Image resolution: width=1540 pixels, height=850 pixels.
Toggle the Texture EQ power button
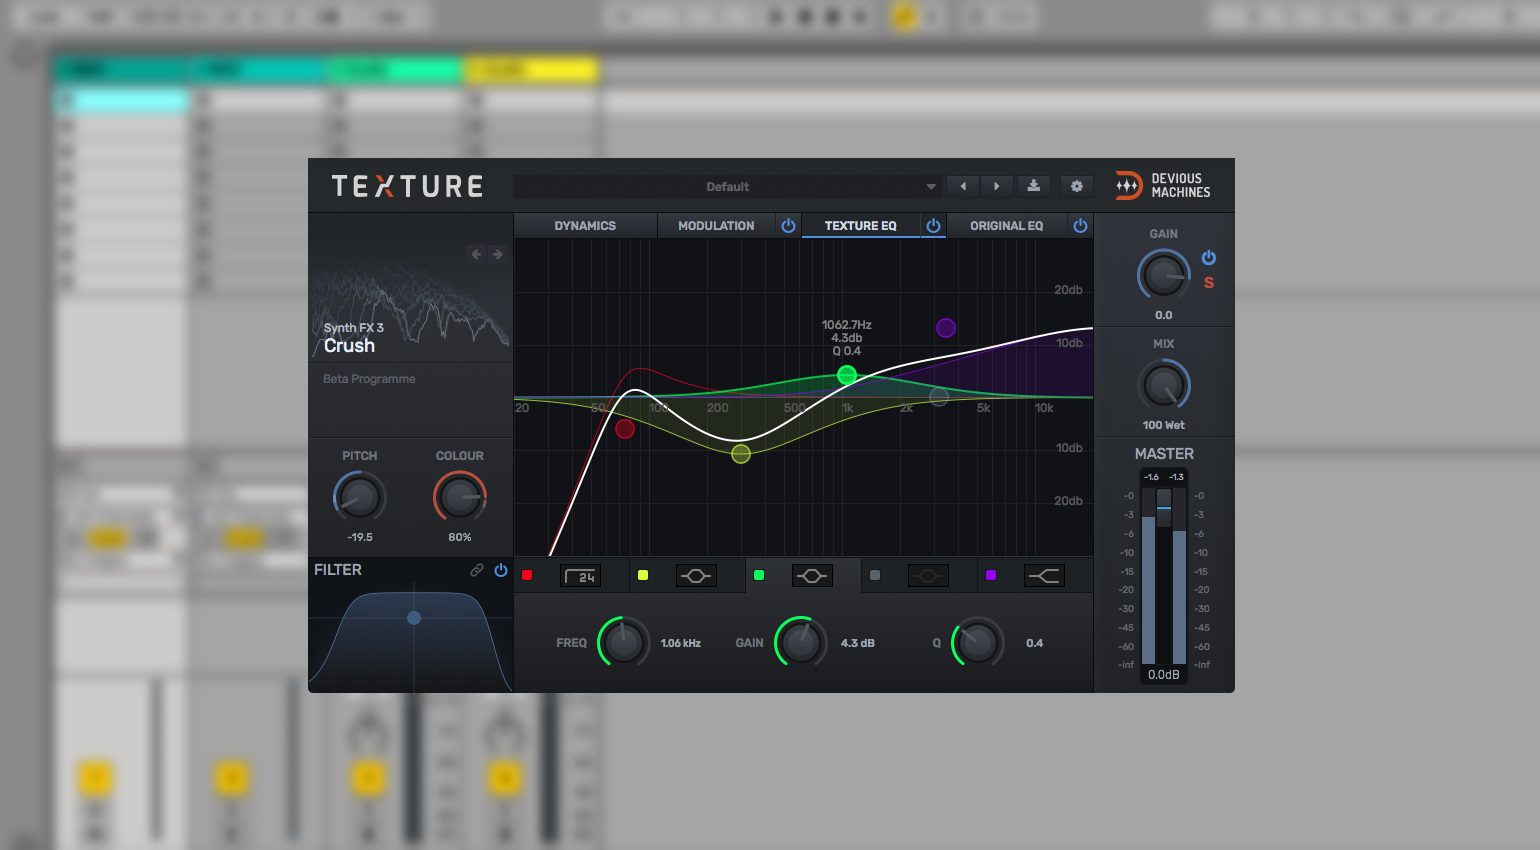pyautogui.click(x=933, y=226)
